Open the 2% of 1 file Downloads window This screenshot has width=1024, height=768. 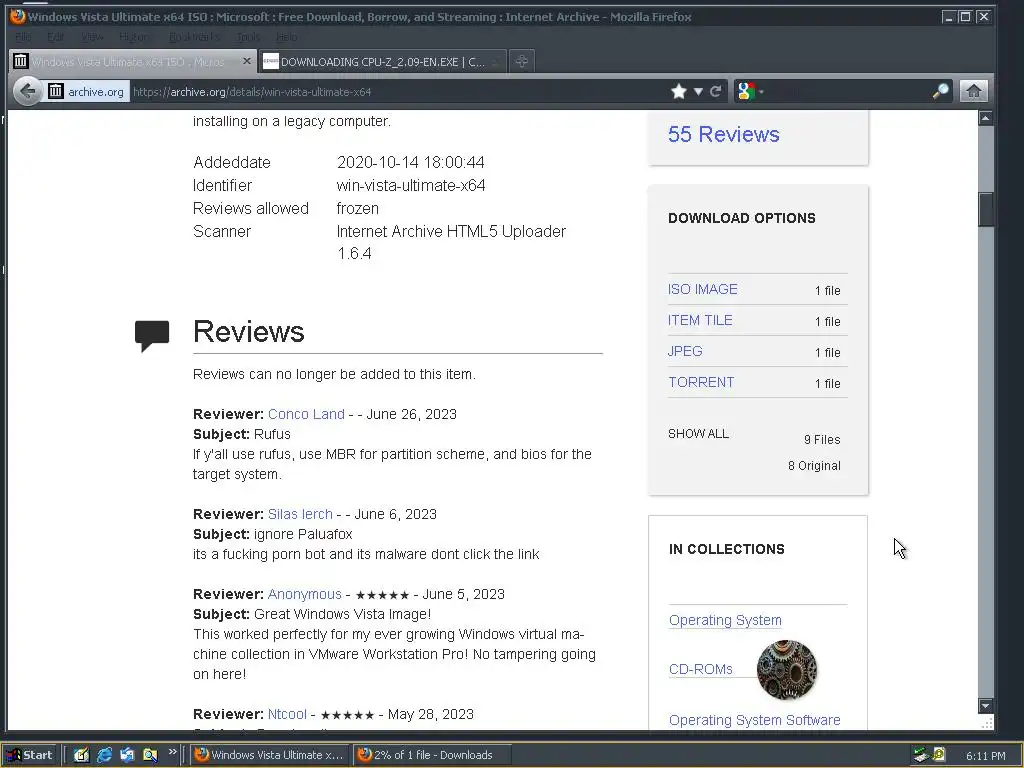pos(432,755)
